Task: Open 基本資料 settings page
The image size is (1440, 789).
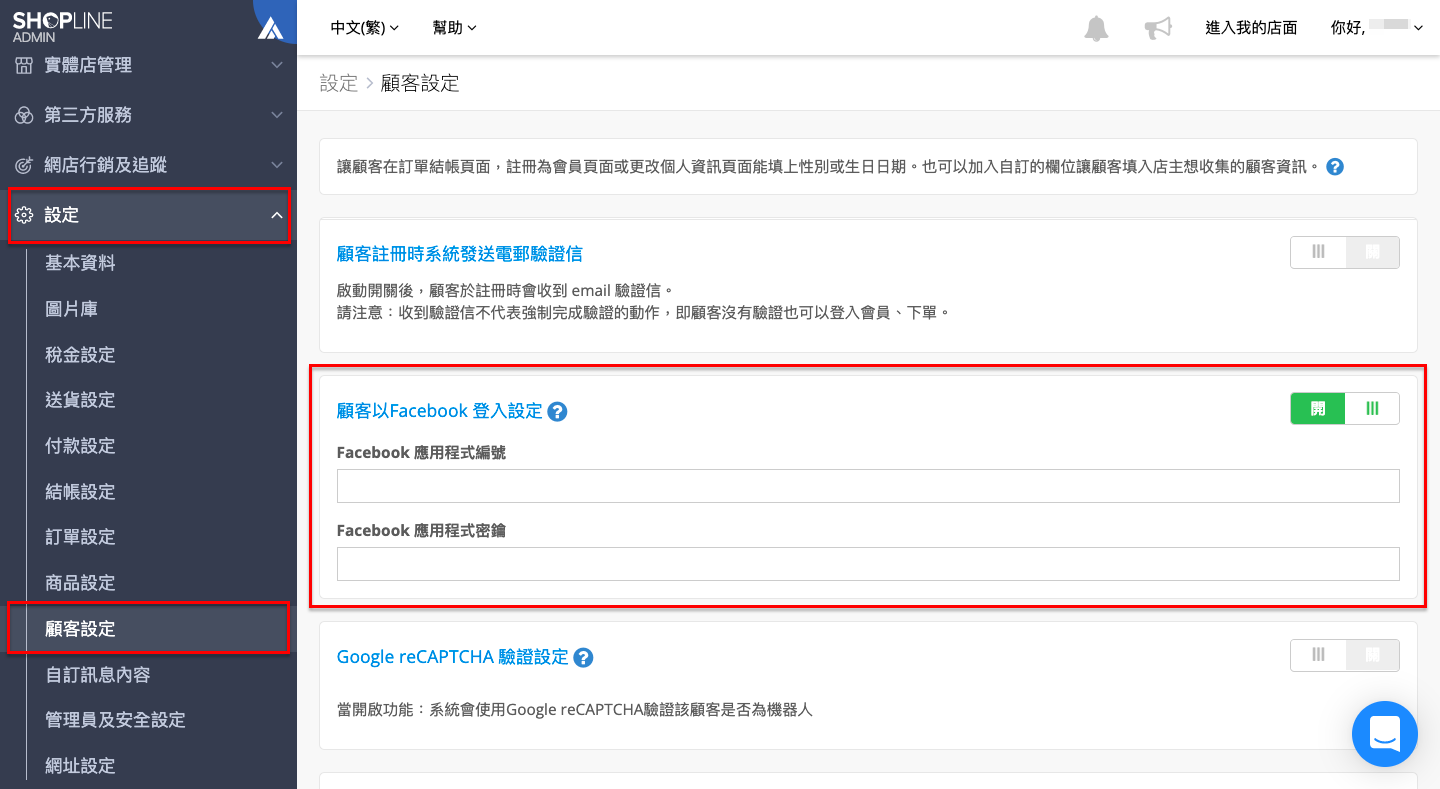Action: coord(80,263)
